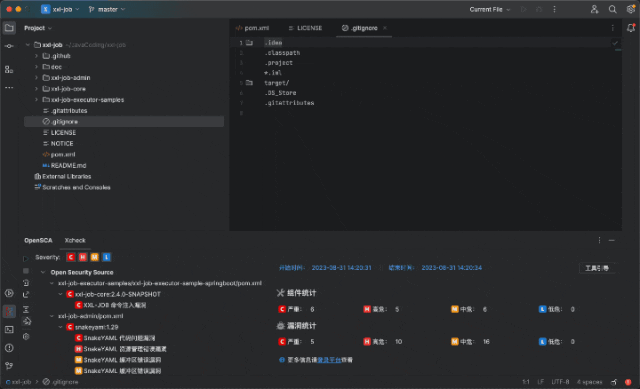Click the 4 spaces indent widget
The width and height of the screenshot is (640, 389).
pyautogui.click(x=589, y=382)
